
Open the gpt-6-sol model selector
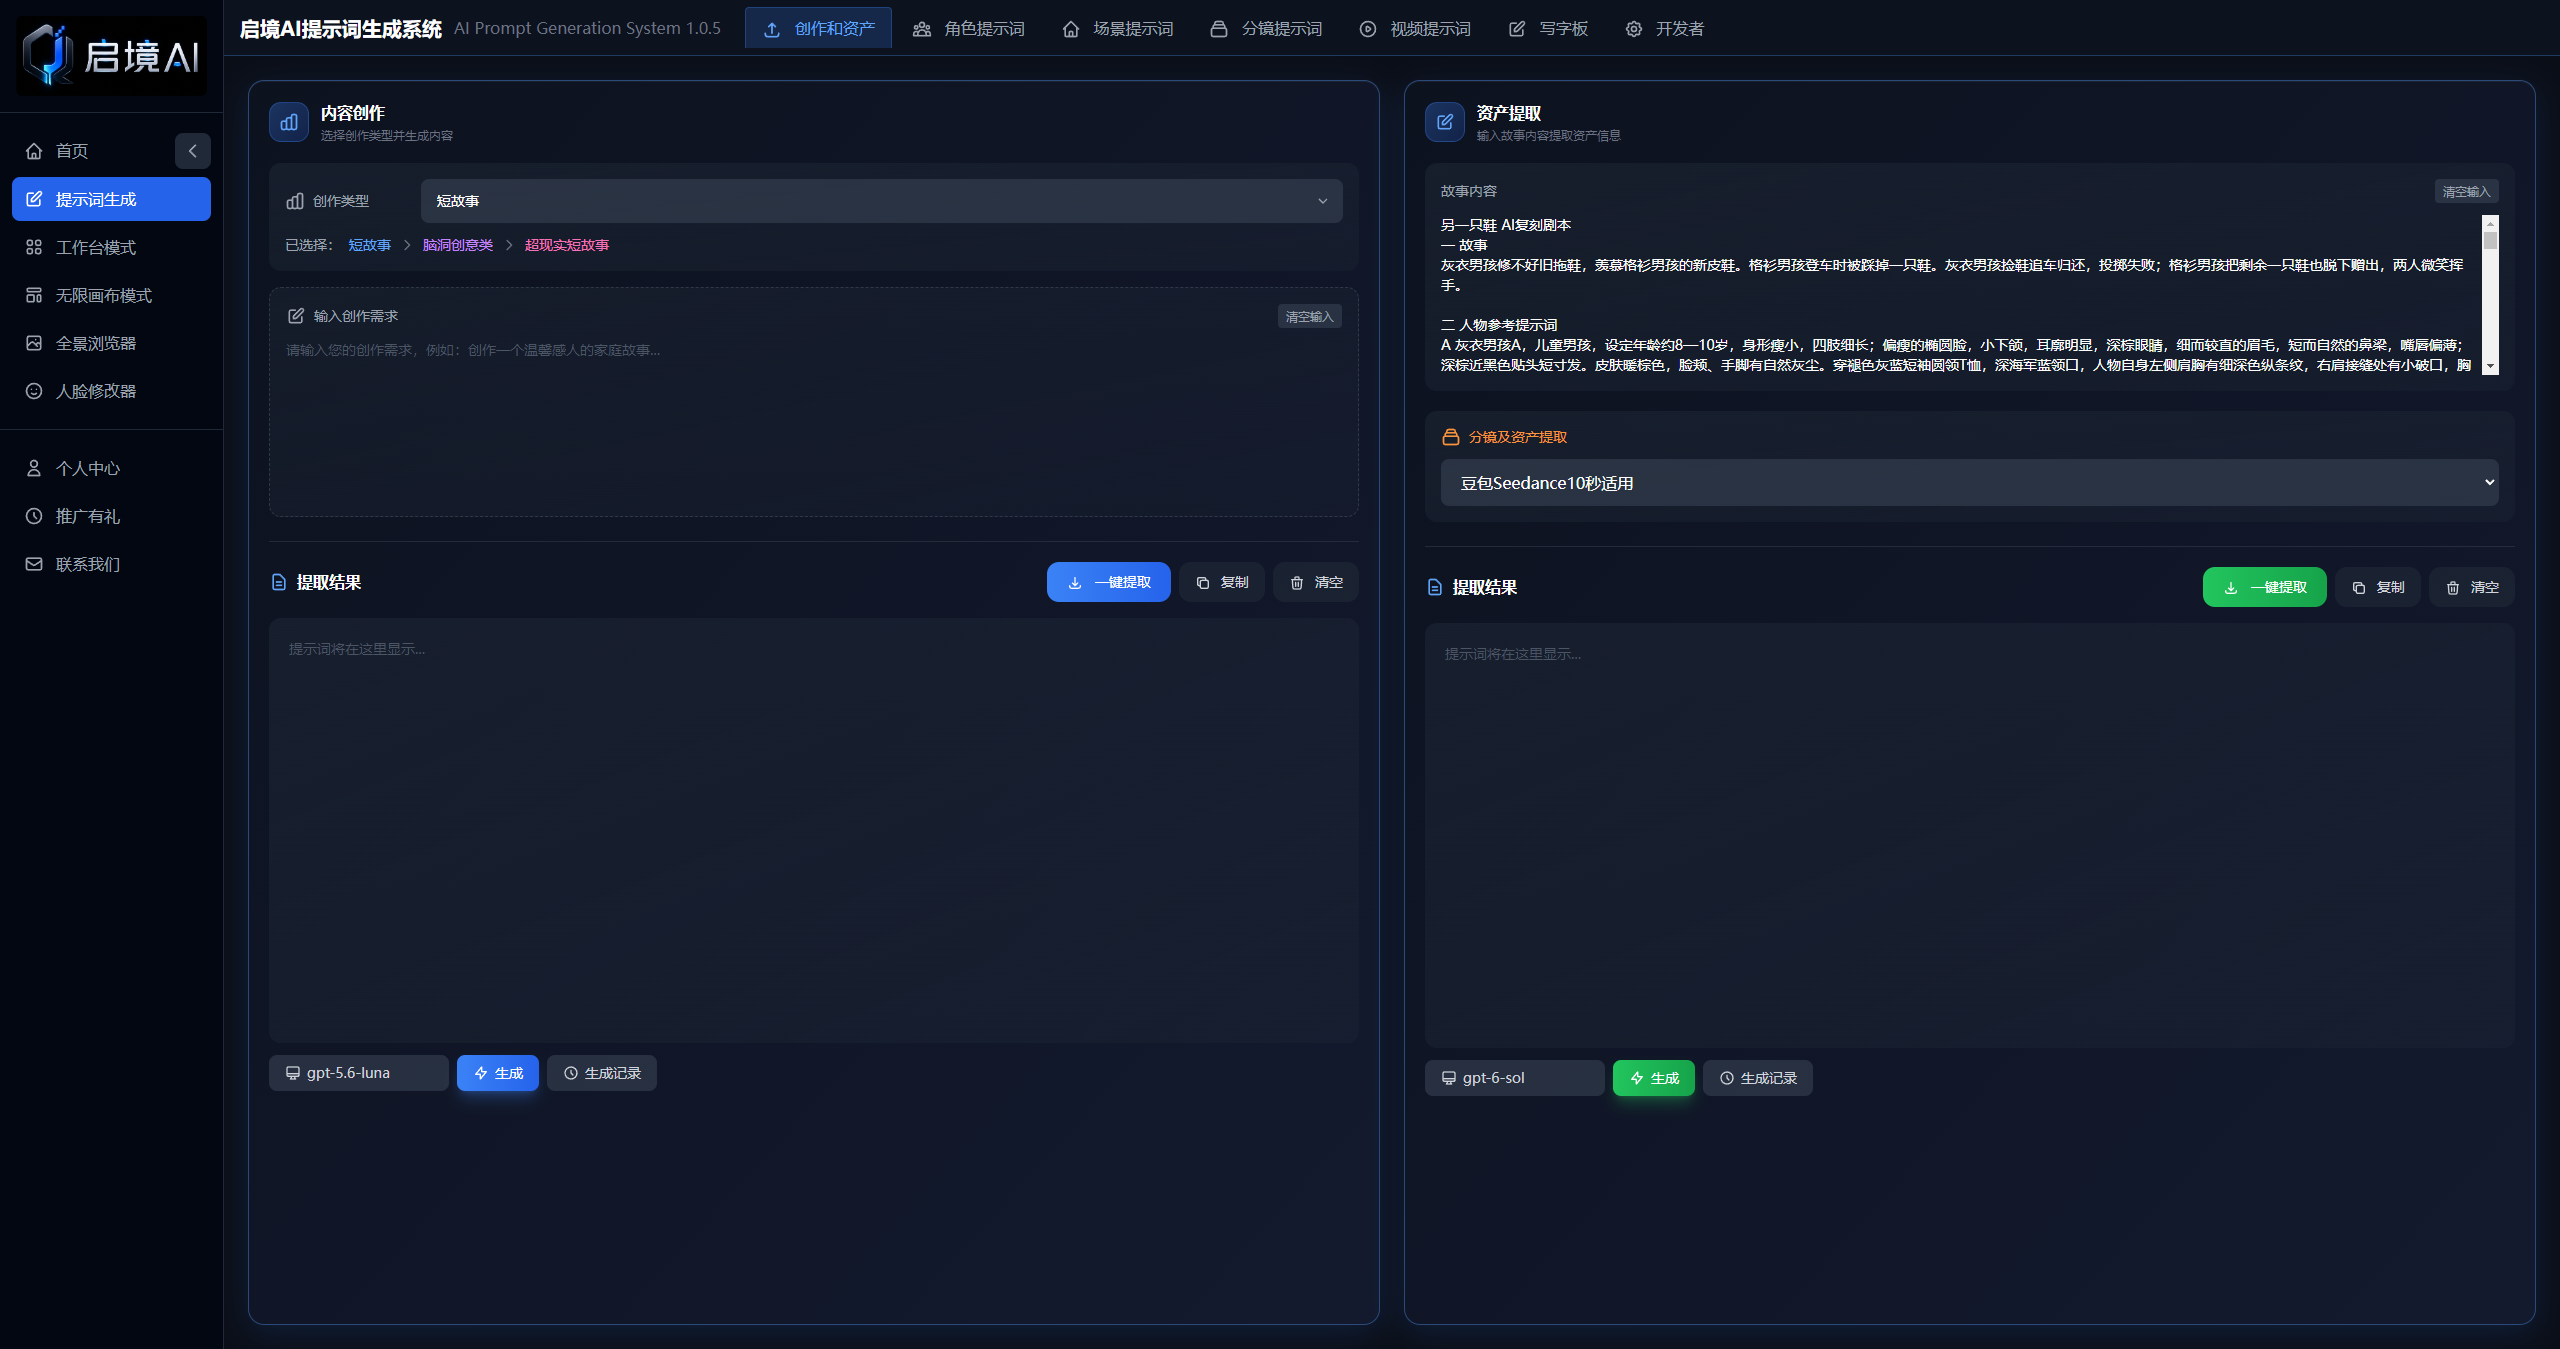[x=1514, y=1078]
